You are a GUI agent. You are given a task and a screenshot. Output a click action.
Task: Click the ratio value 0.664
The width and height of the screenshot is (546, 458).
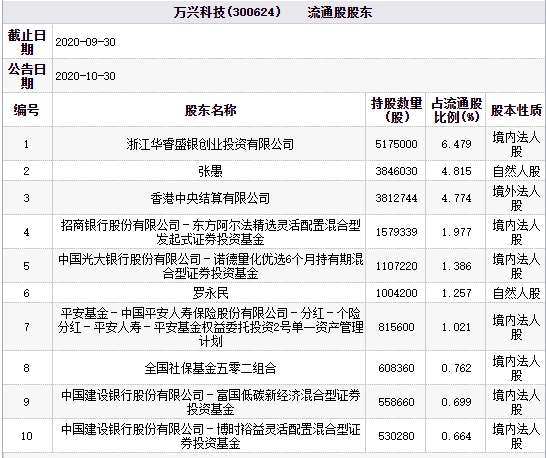tap(456, 436)
